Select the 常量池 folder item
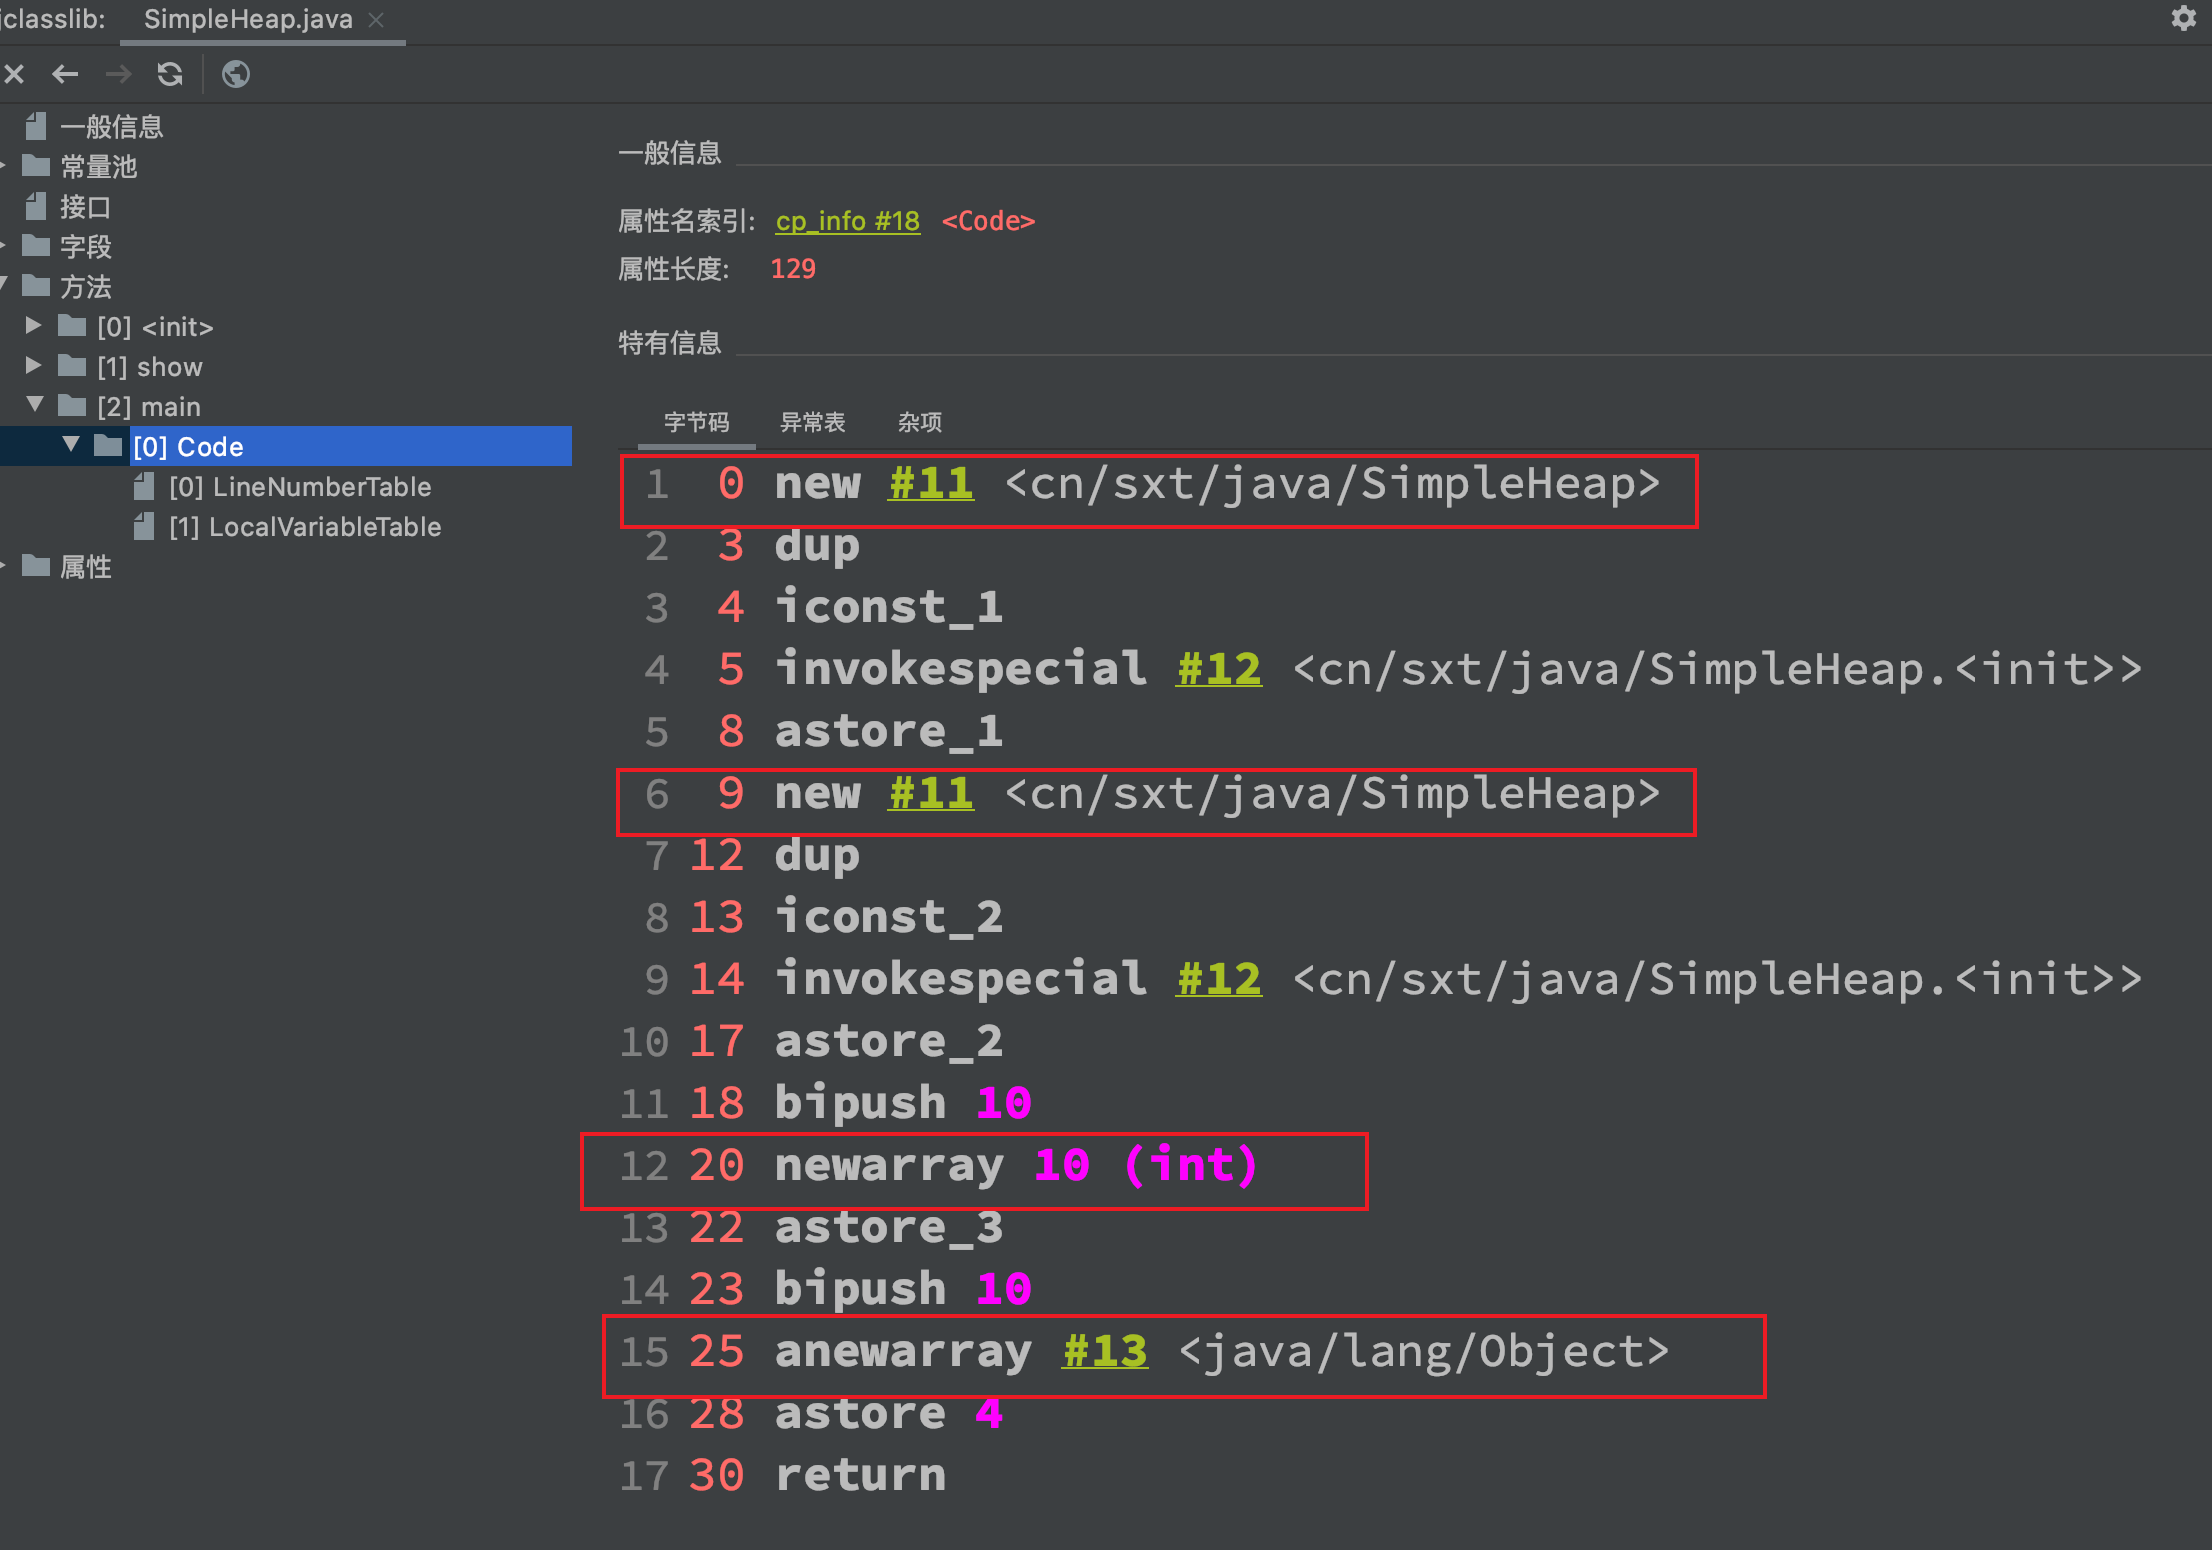2212x1550 pixels. click(98, 167)
